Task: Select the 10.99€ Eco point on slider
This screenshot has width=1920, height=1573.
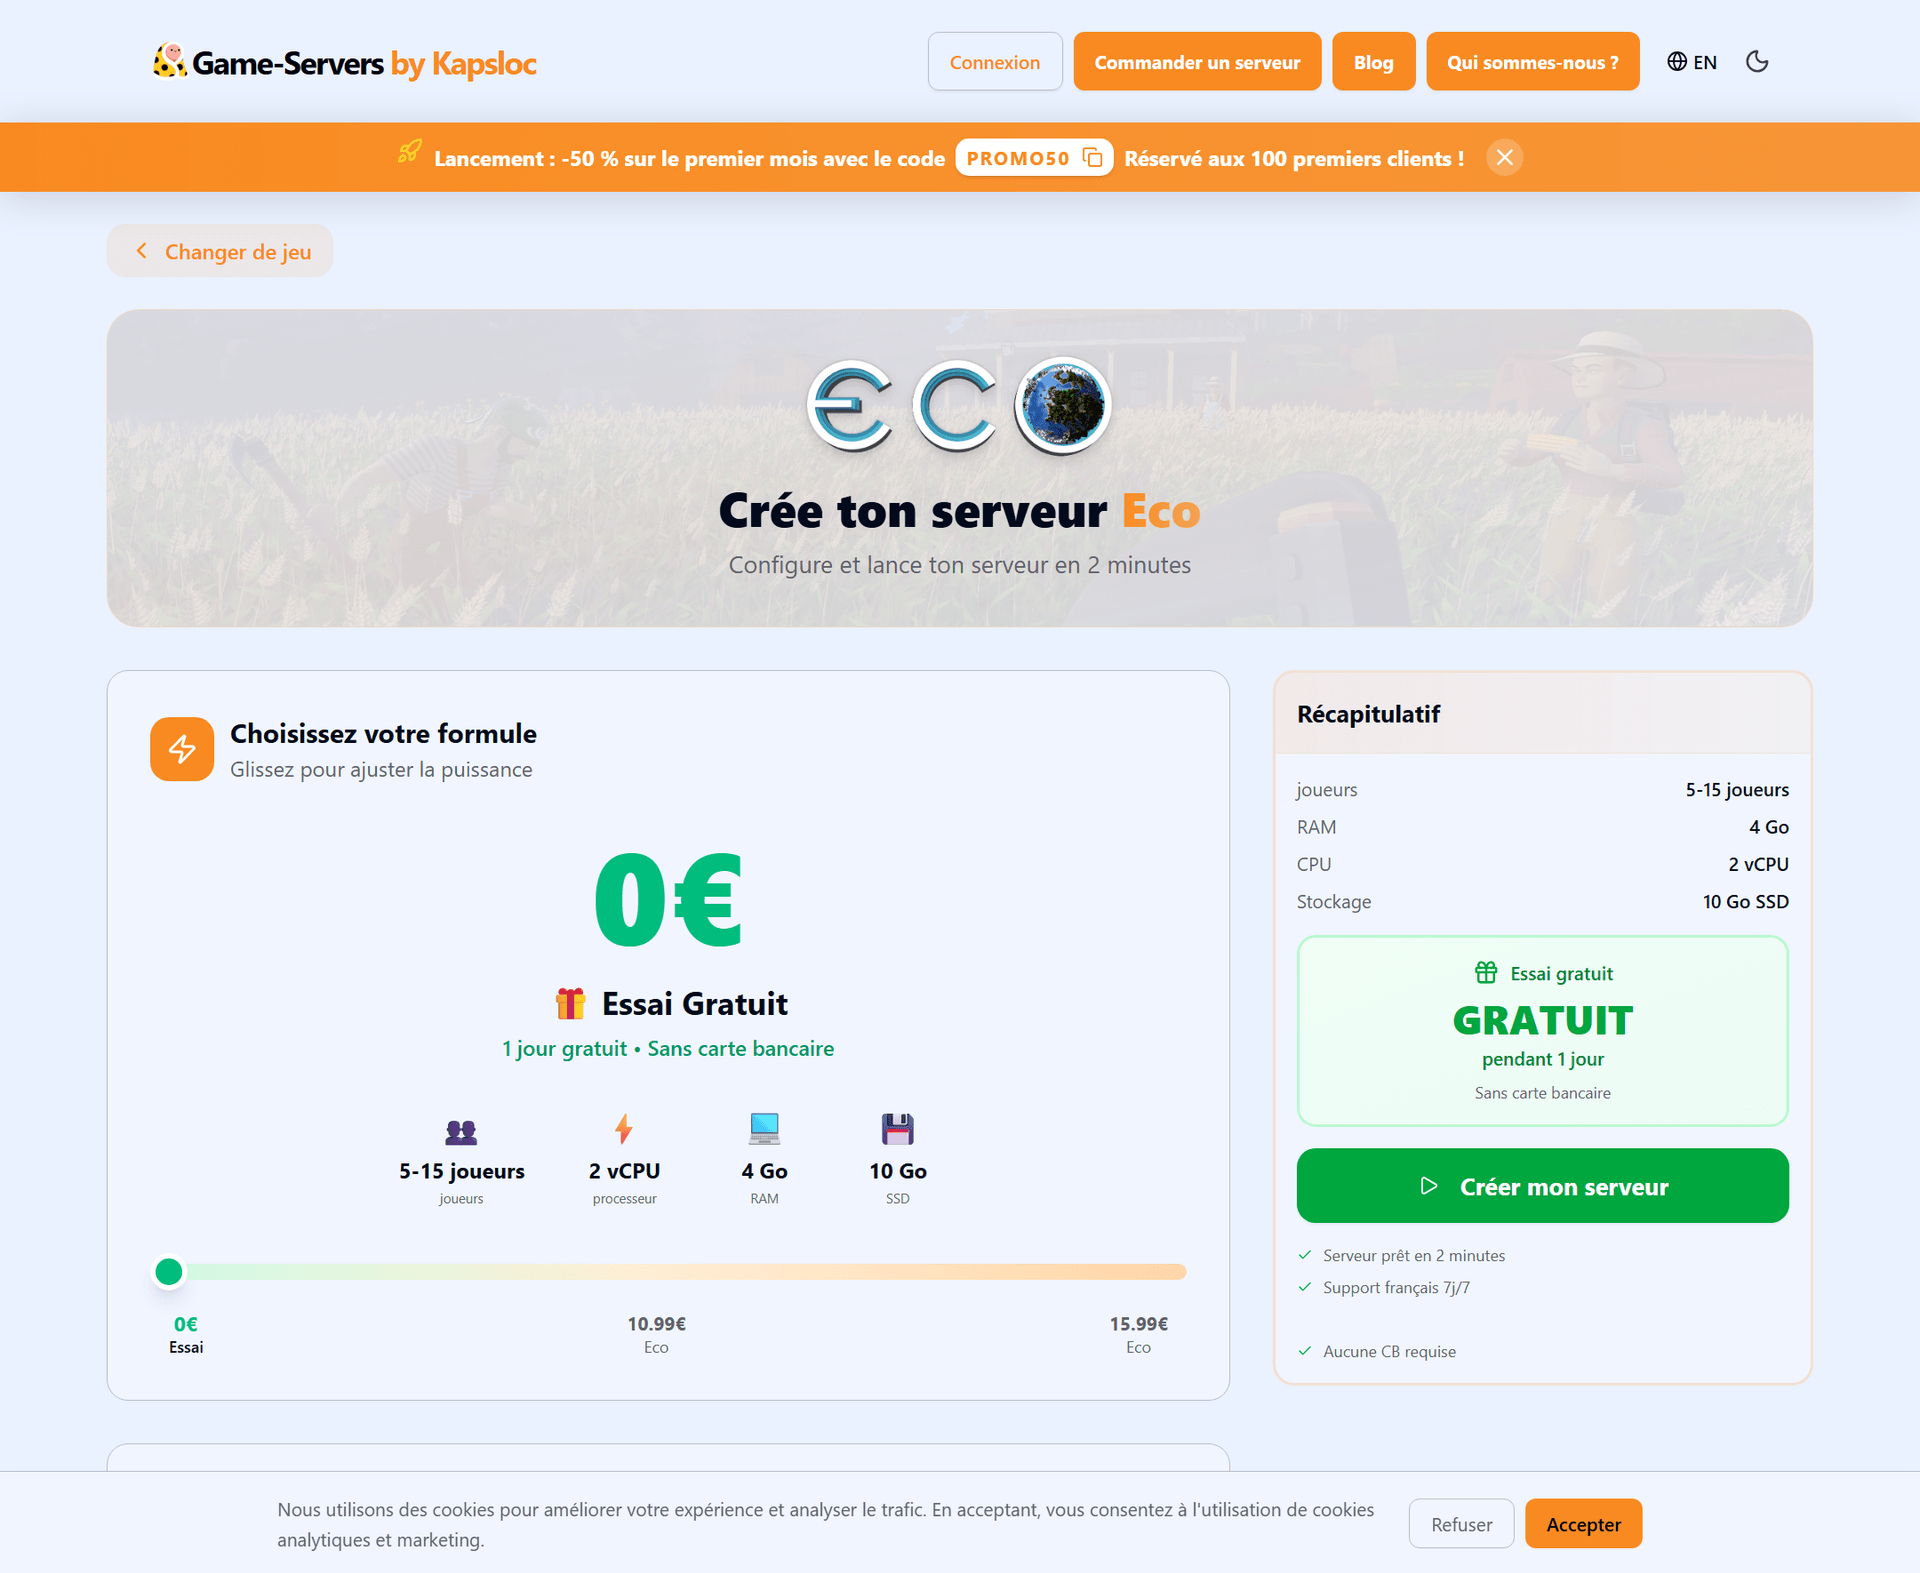Action: pos(656,1334)
